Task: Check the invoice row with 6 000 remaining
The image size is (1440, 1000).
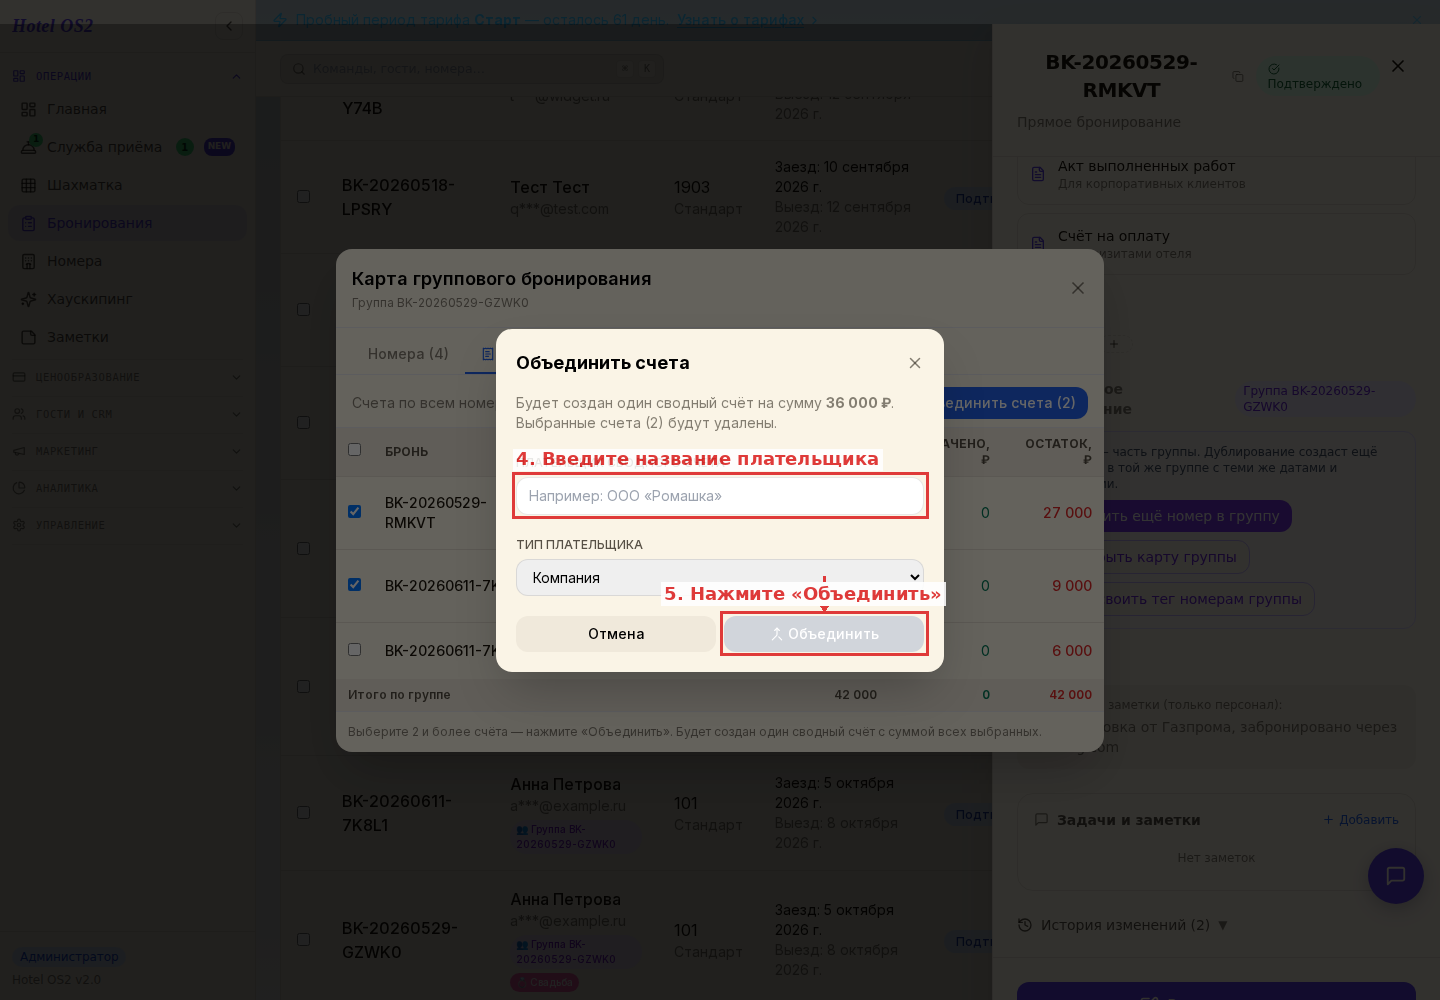Action: click(x=354, y=649)
